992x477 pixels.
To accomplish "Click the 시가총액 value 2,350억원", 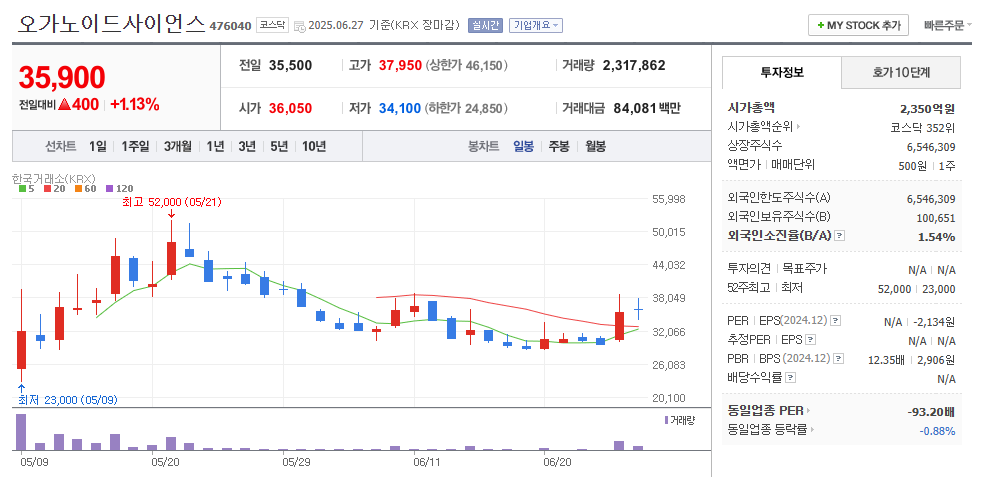I will (x=927, y=108).
